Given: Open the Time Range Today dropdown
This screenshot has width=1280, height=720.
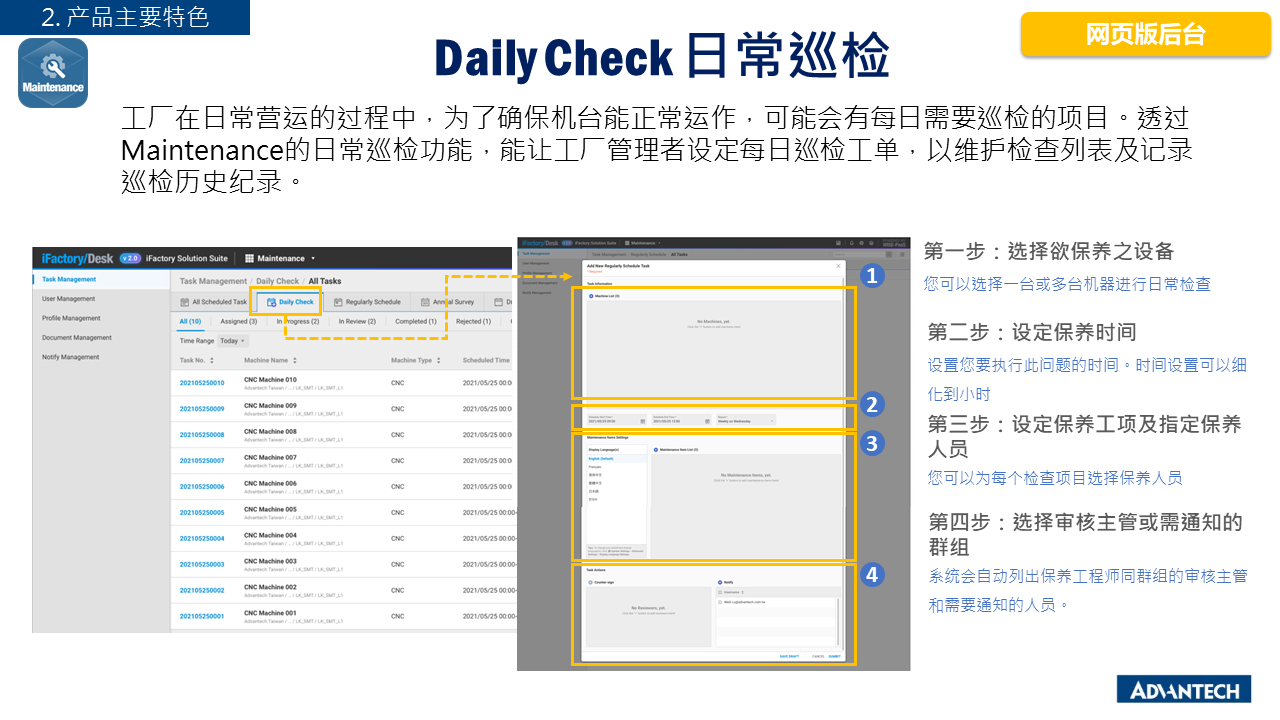Looking at the screenshot, I should tap(233, 341).
